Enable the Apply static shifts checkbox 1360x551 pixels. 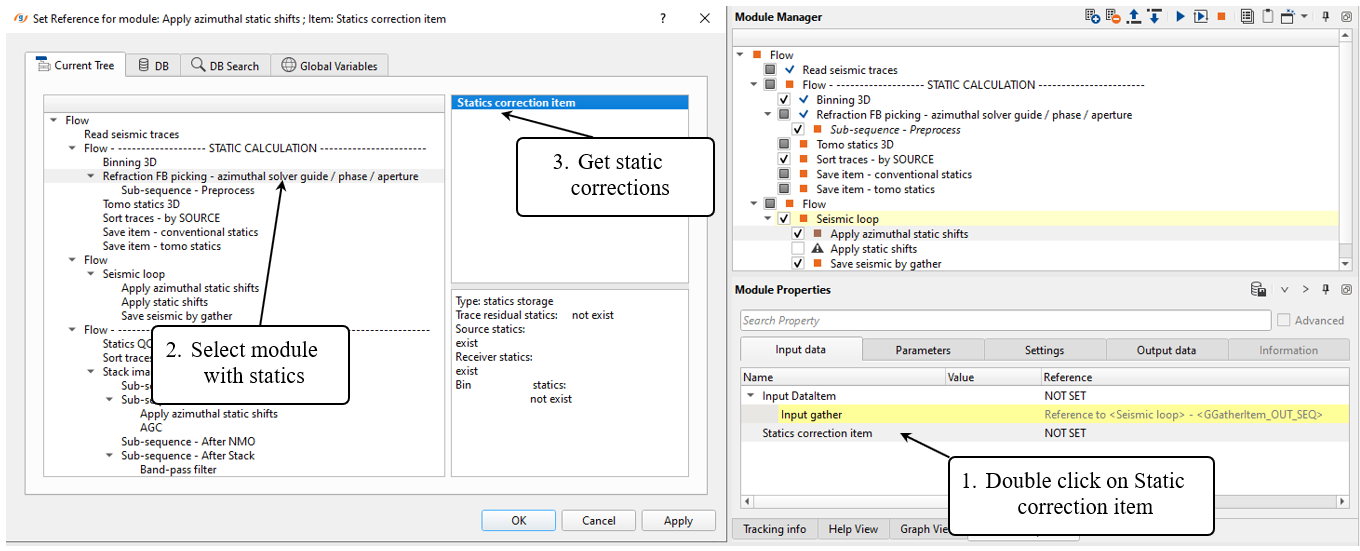(x=798, y=249)
